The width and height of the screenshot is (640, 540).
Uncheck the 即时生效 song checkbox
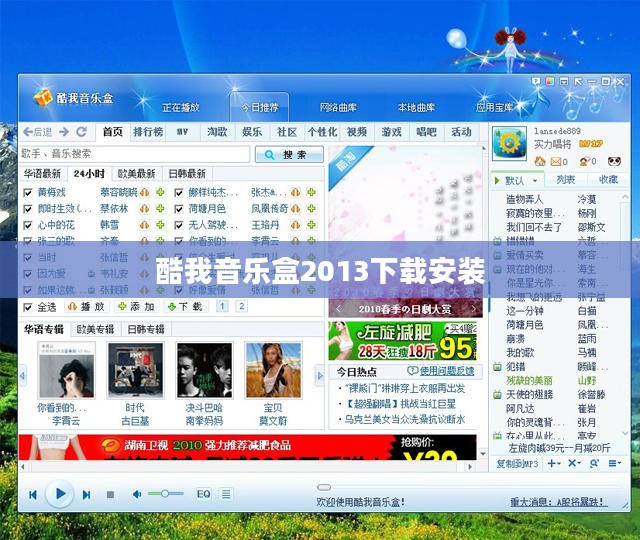[28, 209]
